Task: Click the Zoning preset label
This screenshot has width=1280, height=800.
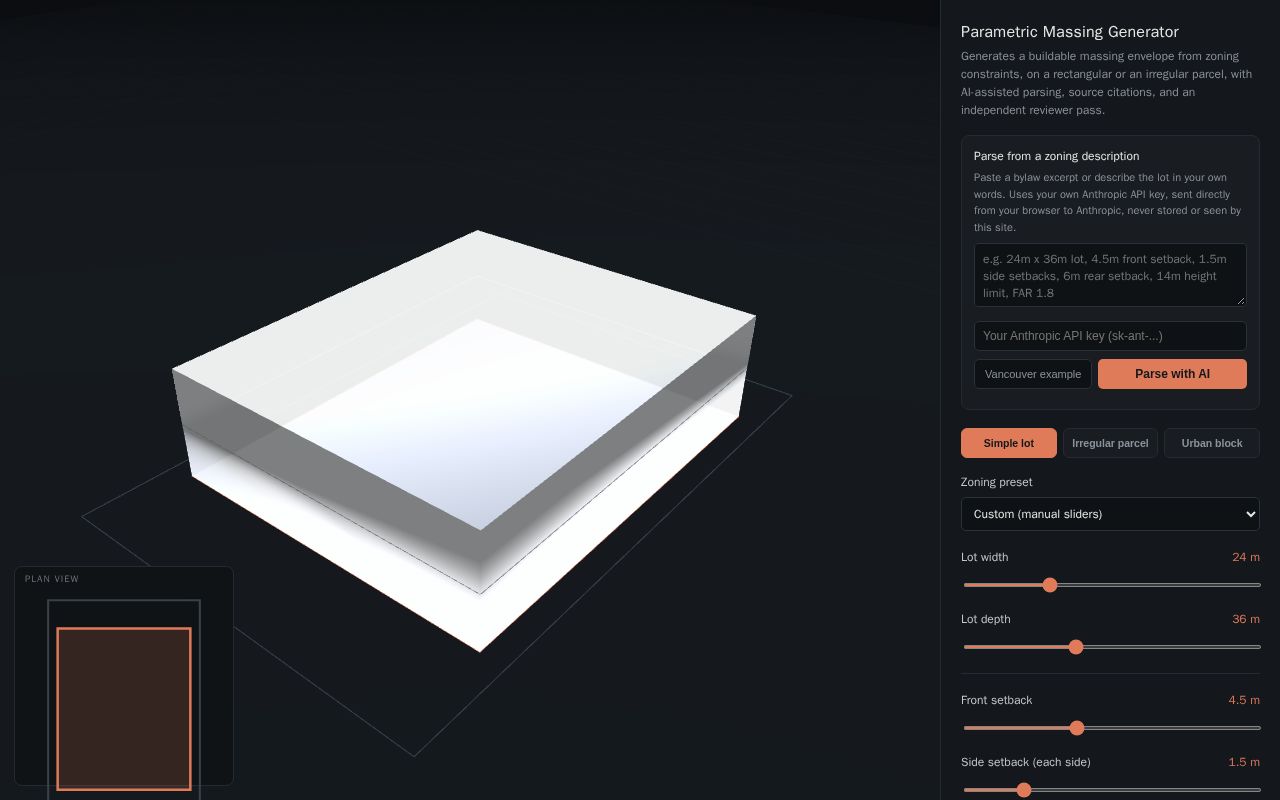Action: 996,482
